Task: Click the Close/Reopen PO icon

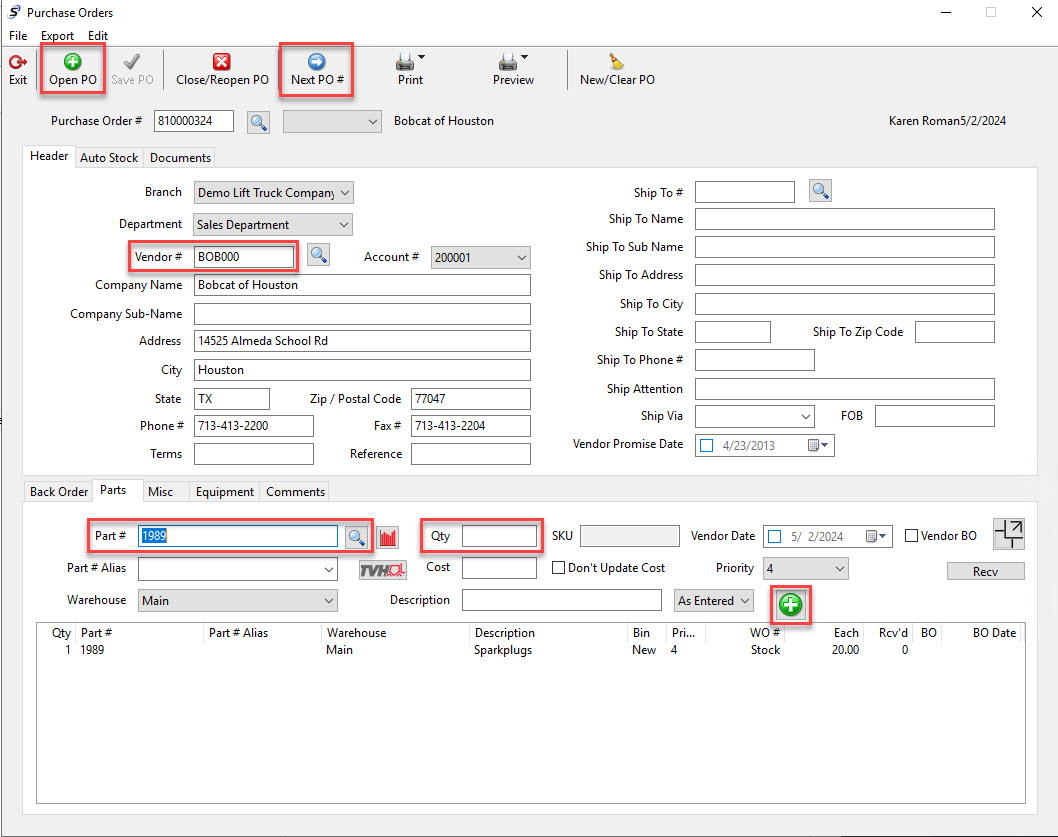Action: tap(221, 62)
